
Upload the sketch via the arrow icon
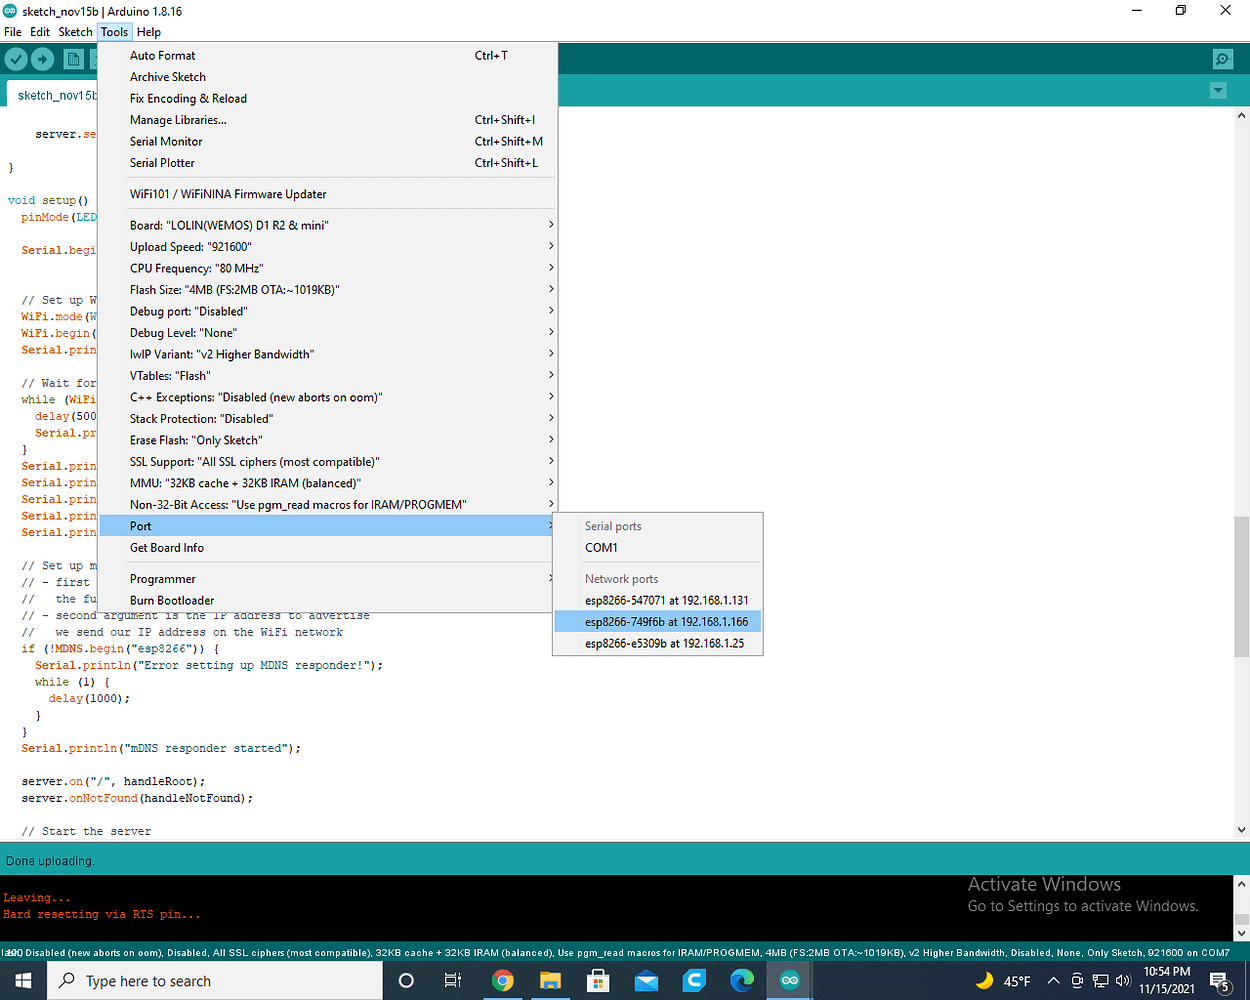pyautogui.click(x=42, y=59)
